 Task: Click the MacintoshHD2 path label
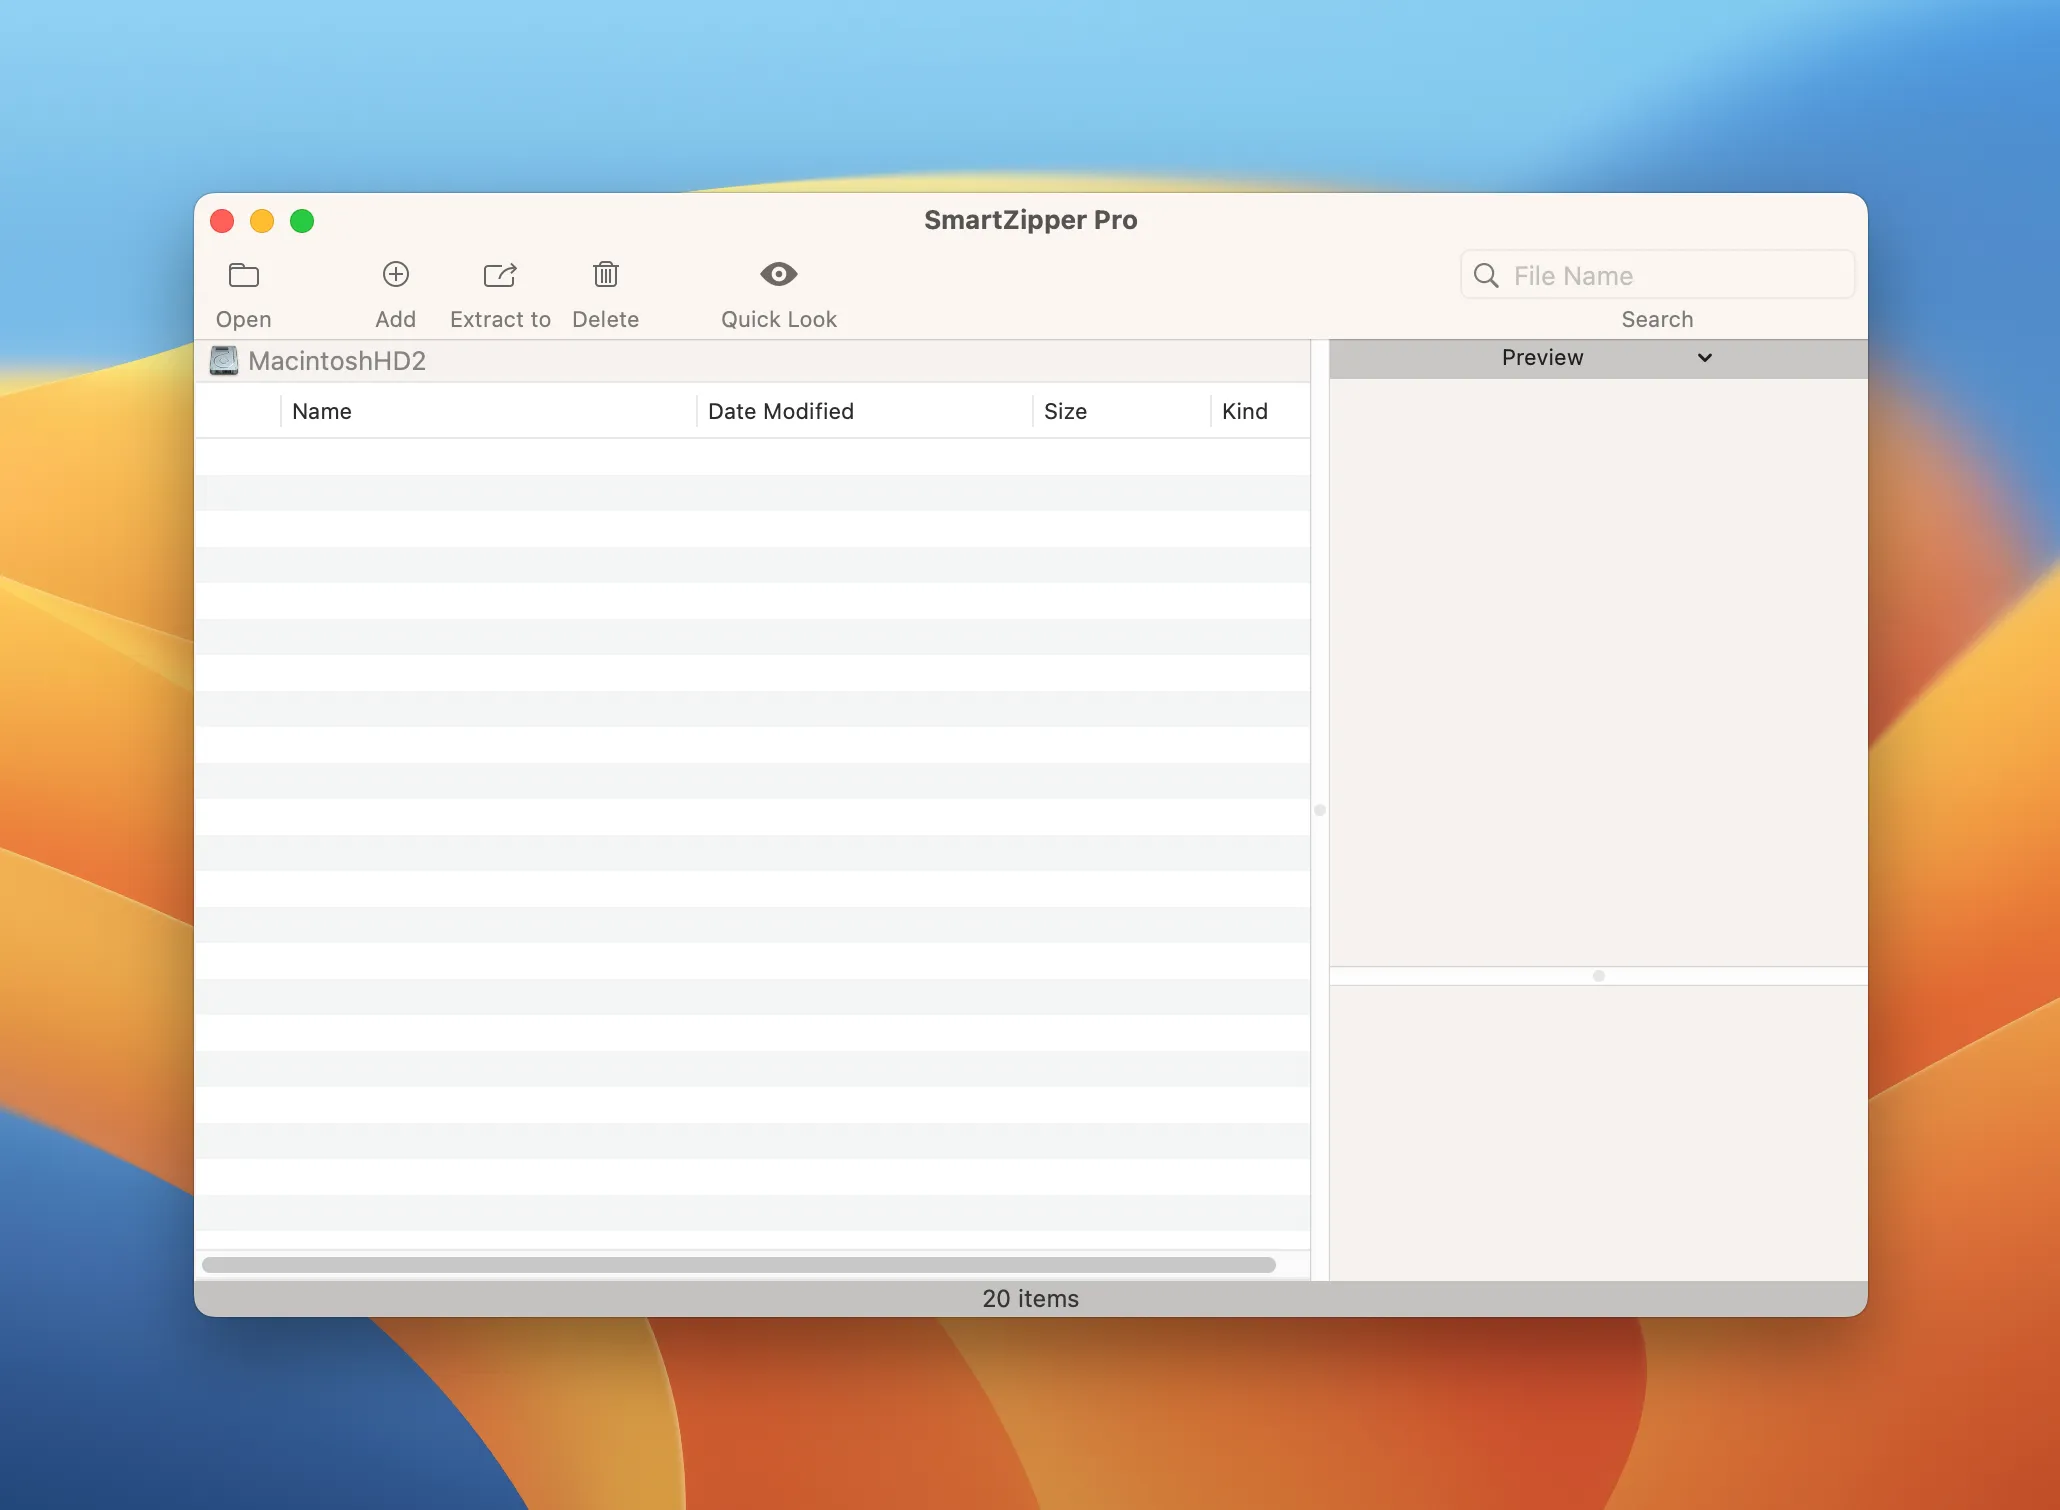(x=337, y=361)
